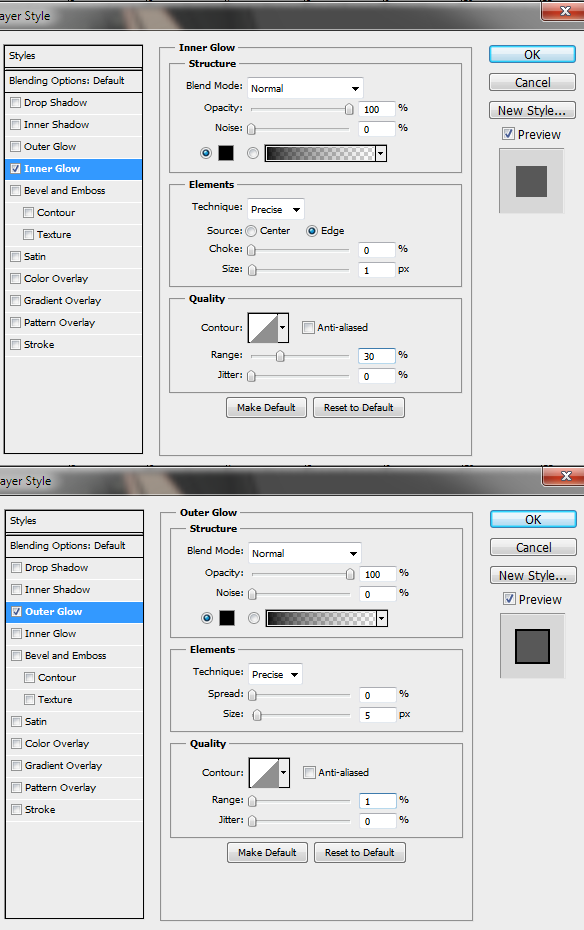Click the Outer Glow gradient preview bar

321,619
